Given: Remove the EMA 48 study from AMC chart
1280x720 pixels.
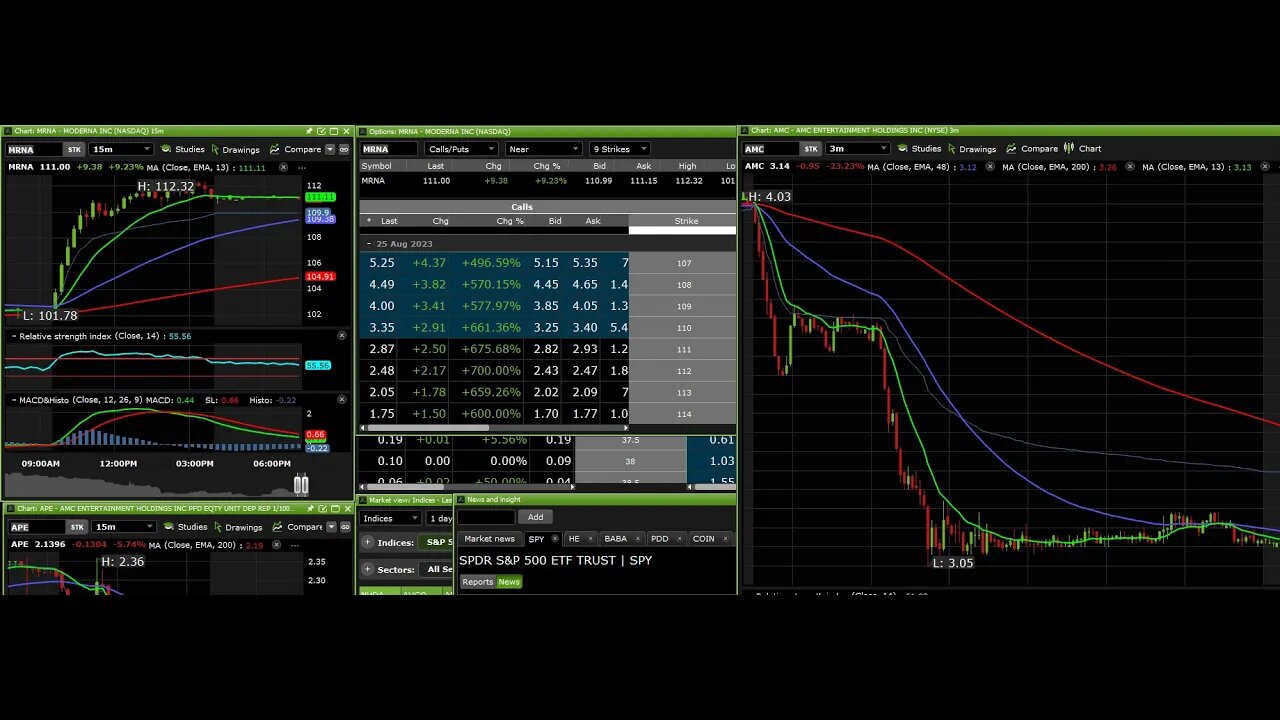Looking at the screenshot, I should [x=991, y=167].
